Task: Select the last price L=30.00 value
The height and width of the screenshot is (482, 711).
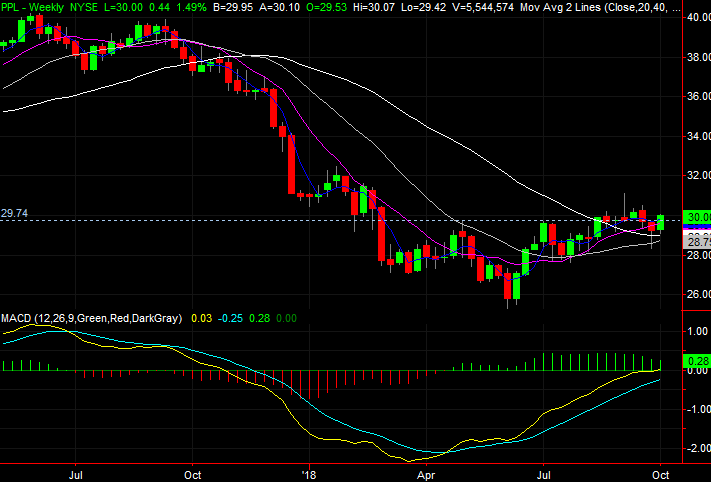Action: 122,7
